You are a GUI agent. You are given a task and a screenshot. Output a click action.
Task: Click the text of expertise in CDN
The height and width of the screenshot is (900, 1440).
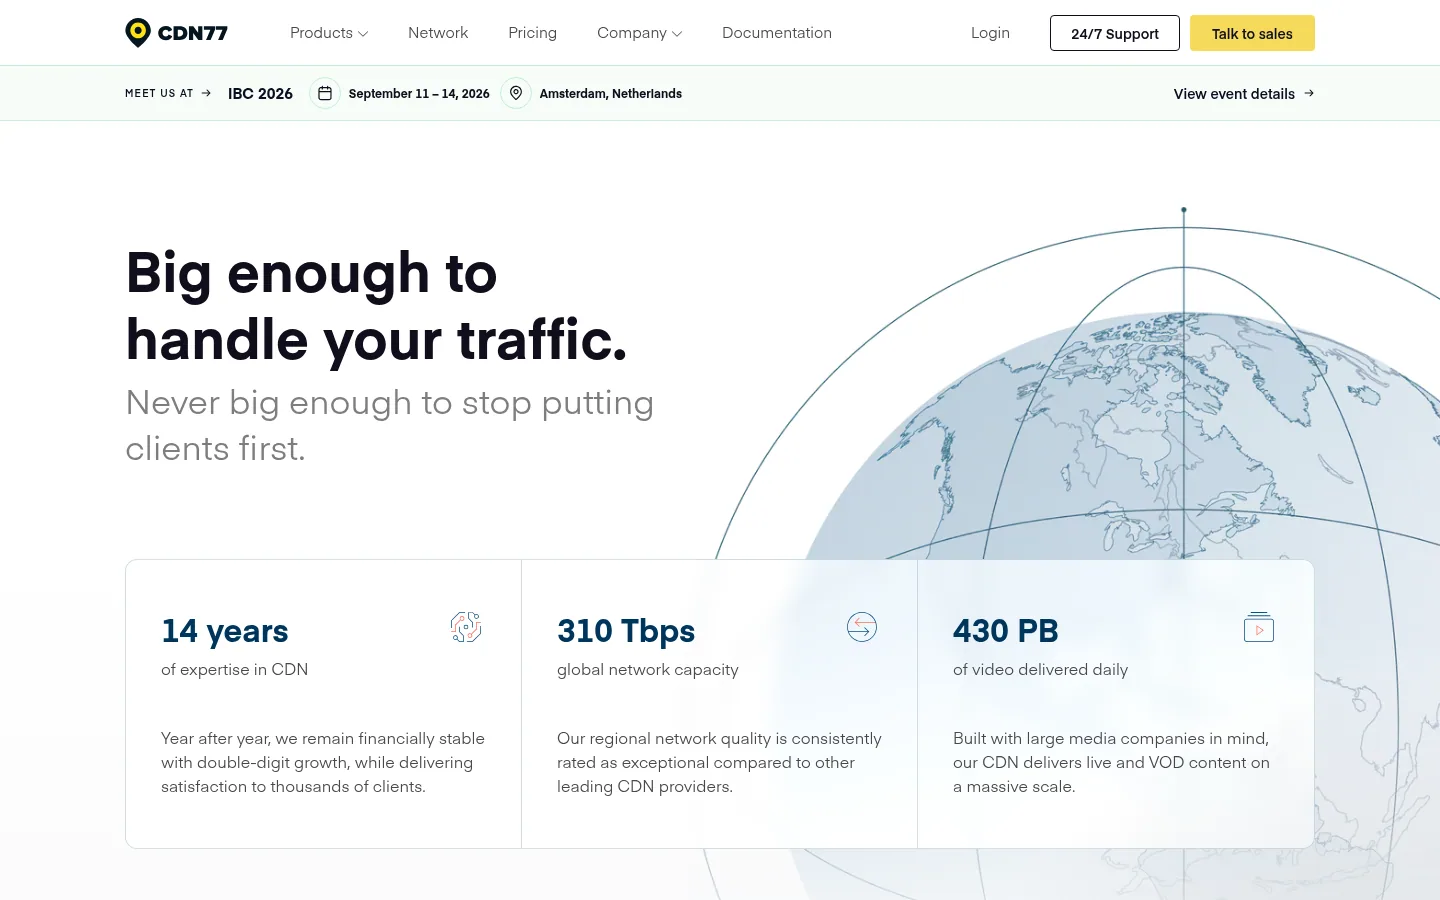235,669
